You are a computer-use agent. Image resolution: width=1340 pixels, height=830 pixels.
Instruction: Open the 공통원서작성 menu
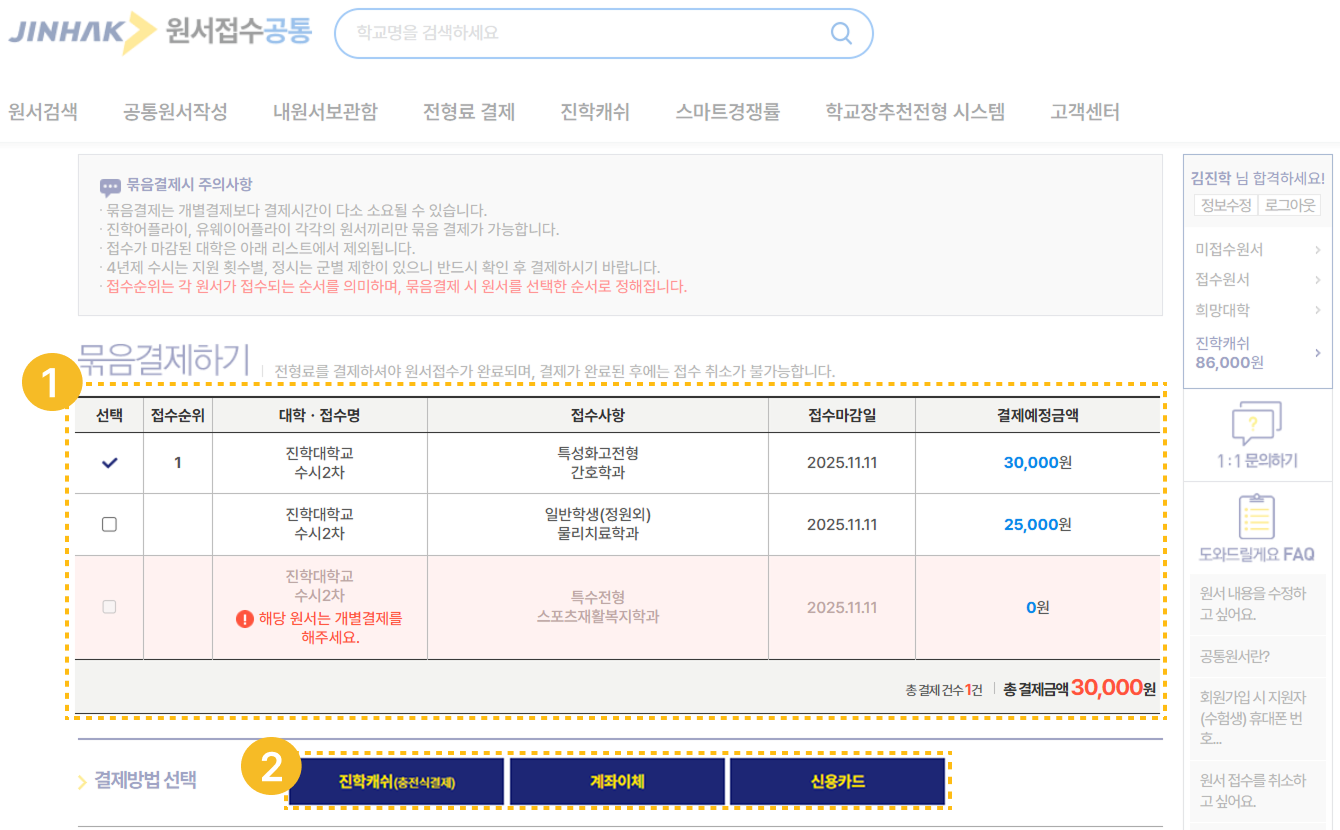(175, 112)
